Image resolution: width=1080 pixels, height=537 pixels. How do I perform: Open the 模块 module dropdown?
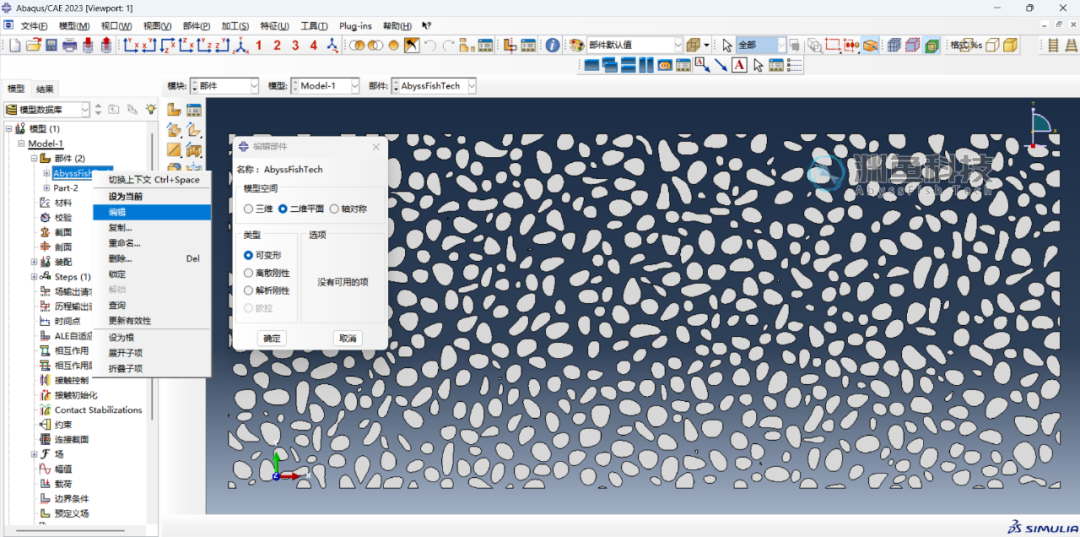coord(224,86)
